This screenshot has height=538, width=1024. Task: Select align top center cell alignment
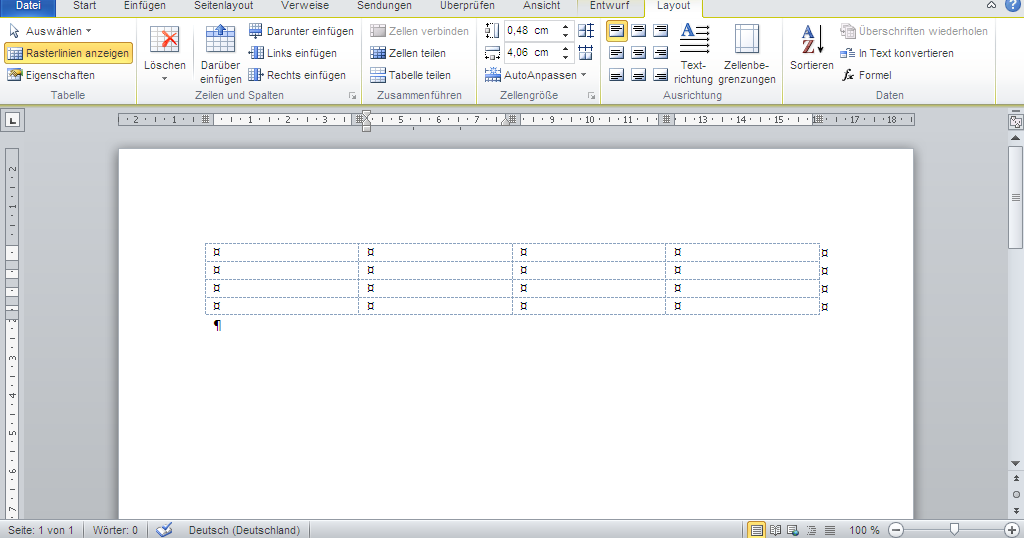point(639,31)
